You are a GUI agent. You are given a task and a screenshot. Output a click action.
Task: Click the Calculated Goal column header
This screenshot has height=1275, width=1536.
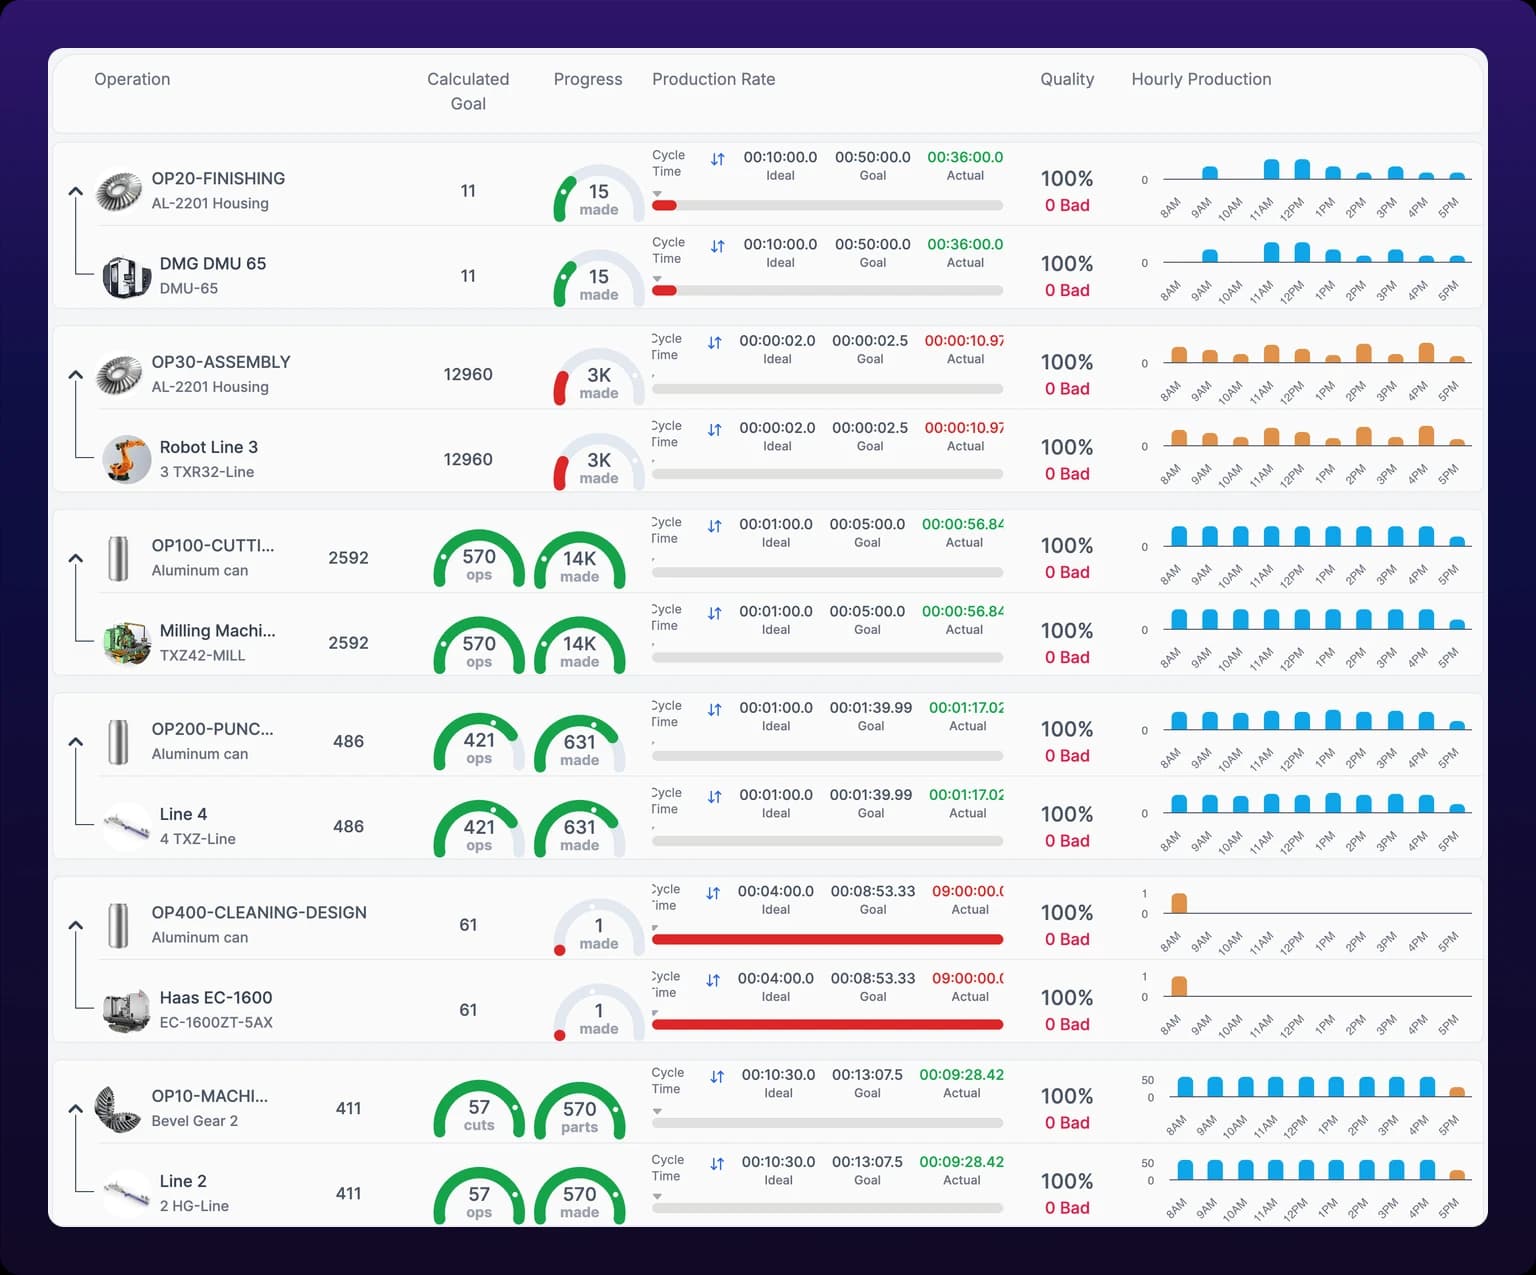coord(468,91)
